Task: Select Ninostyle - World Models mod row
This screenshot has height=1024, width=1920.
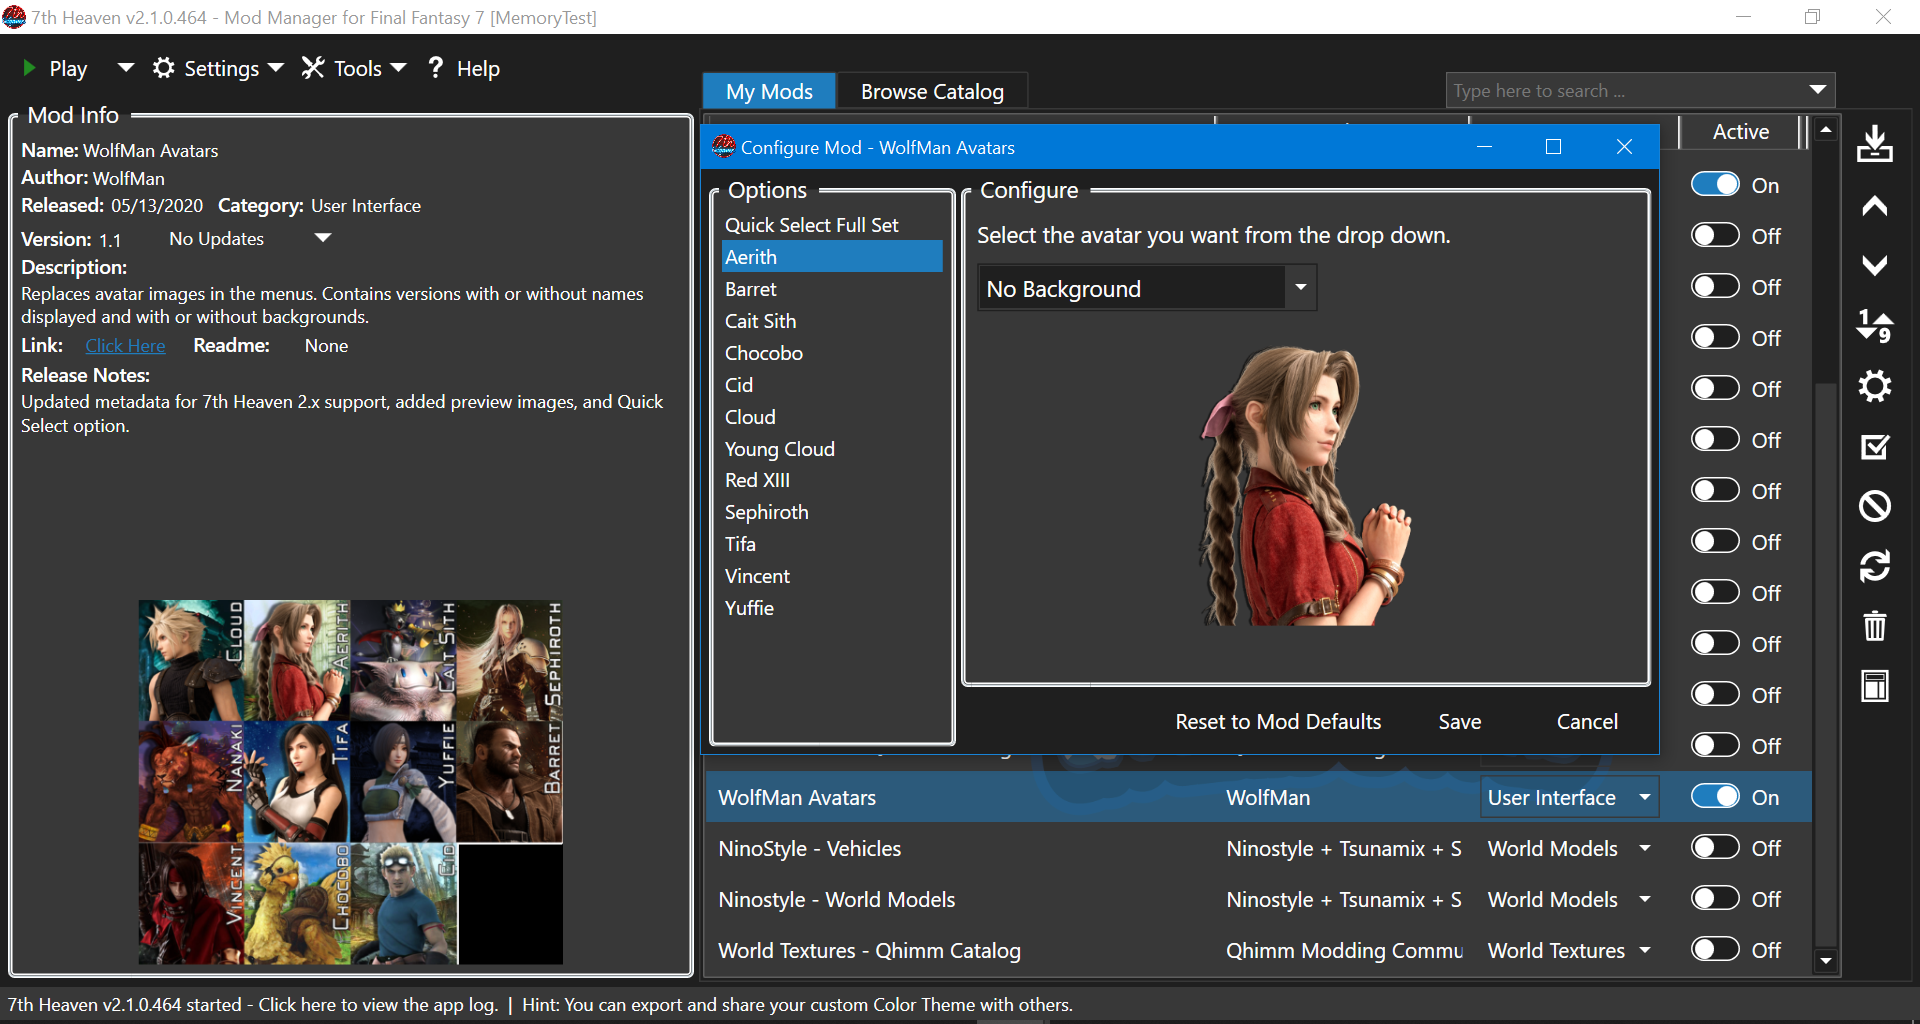Action: pyautogui.click(x=1258, y=899)
